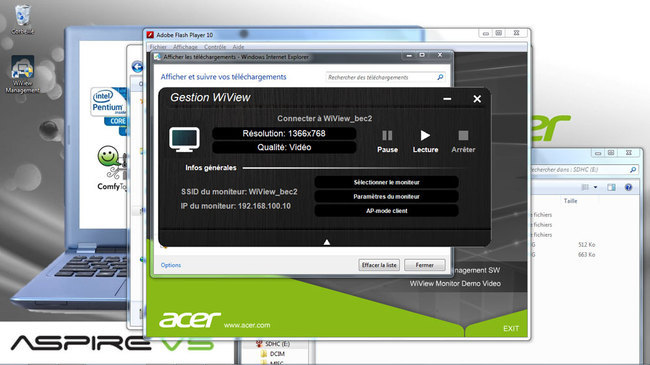The height and width of the screenshot is (365, 650).
Task: Click the 512 Ko size value
Action: tap(586, 245)
